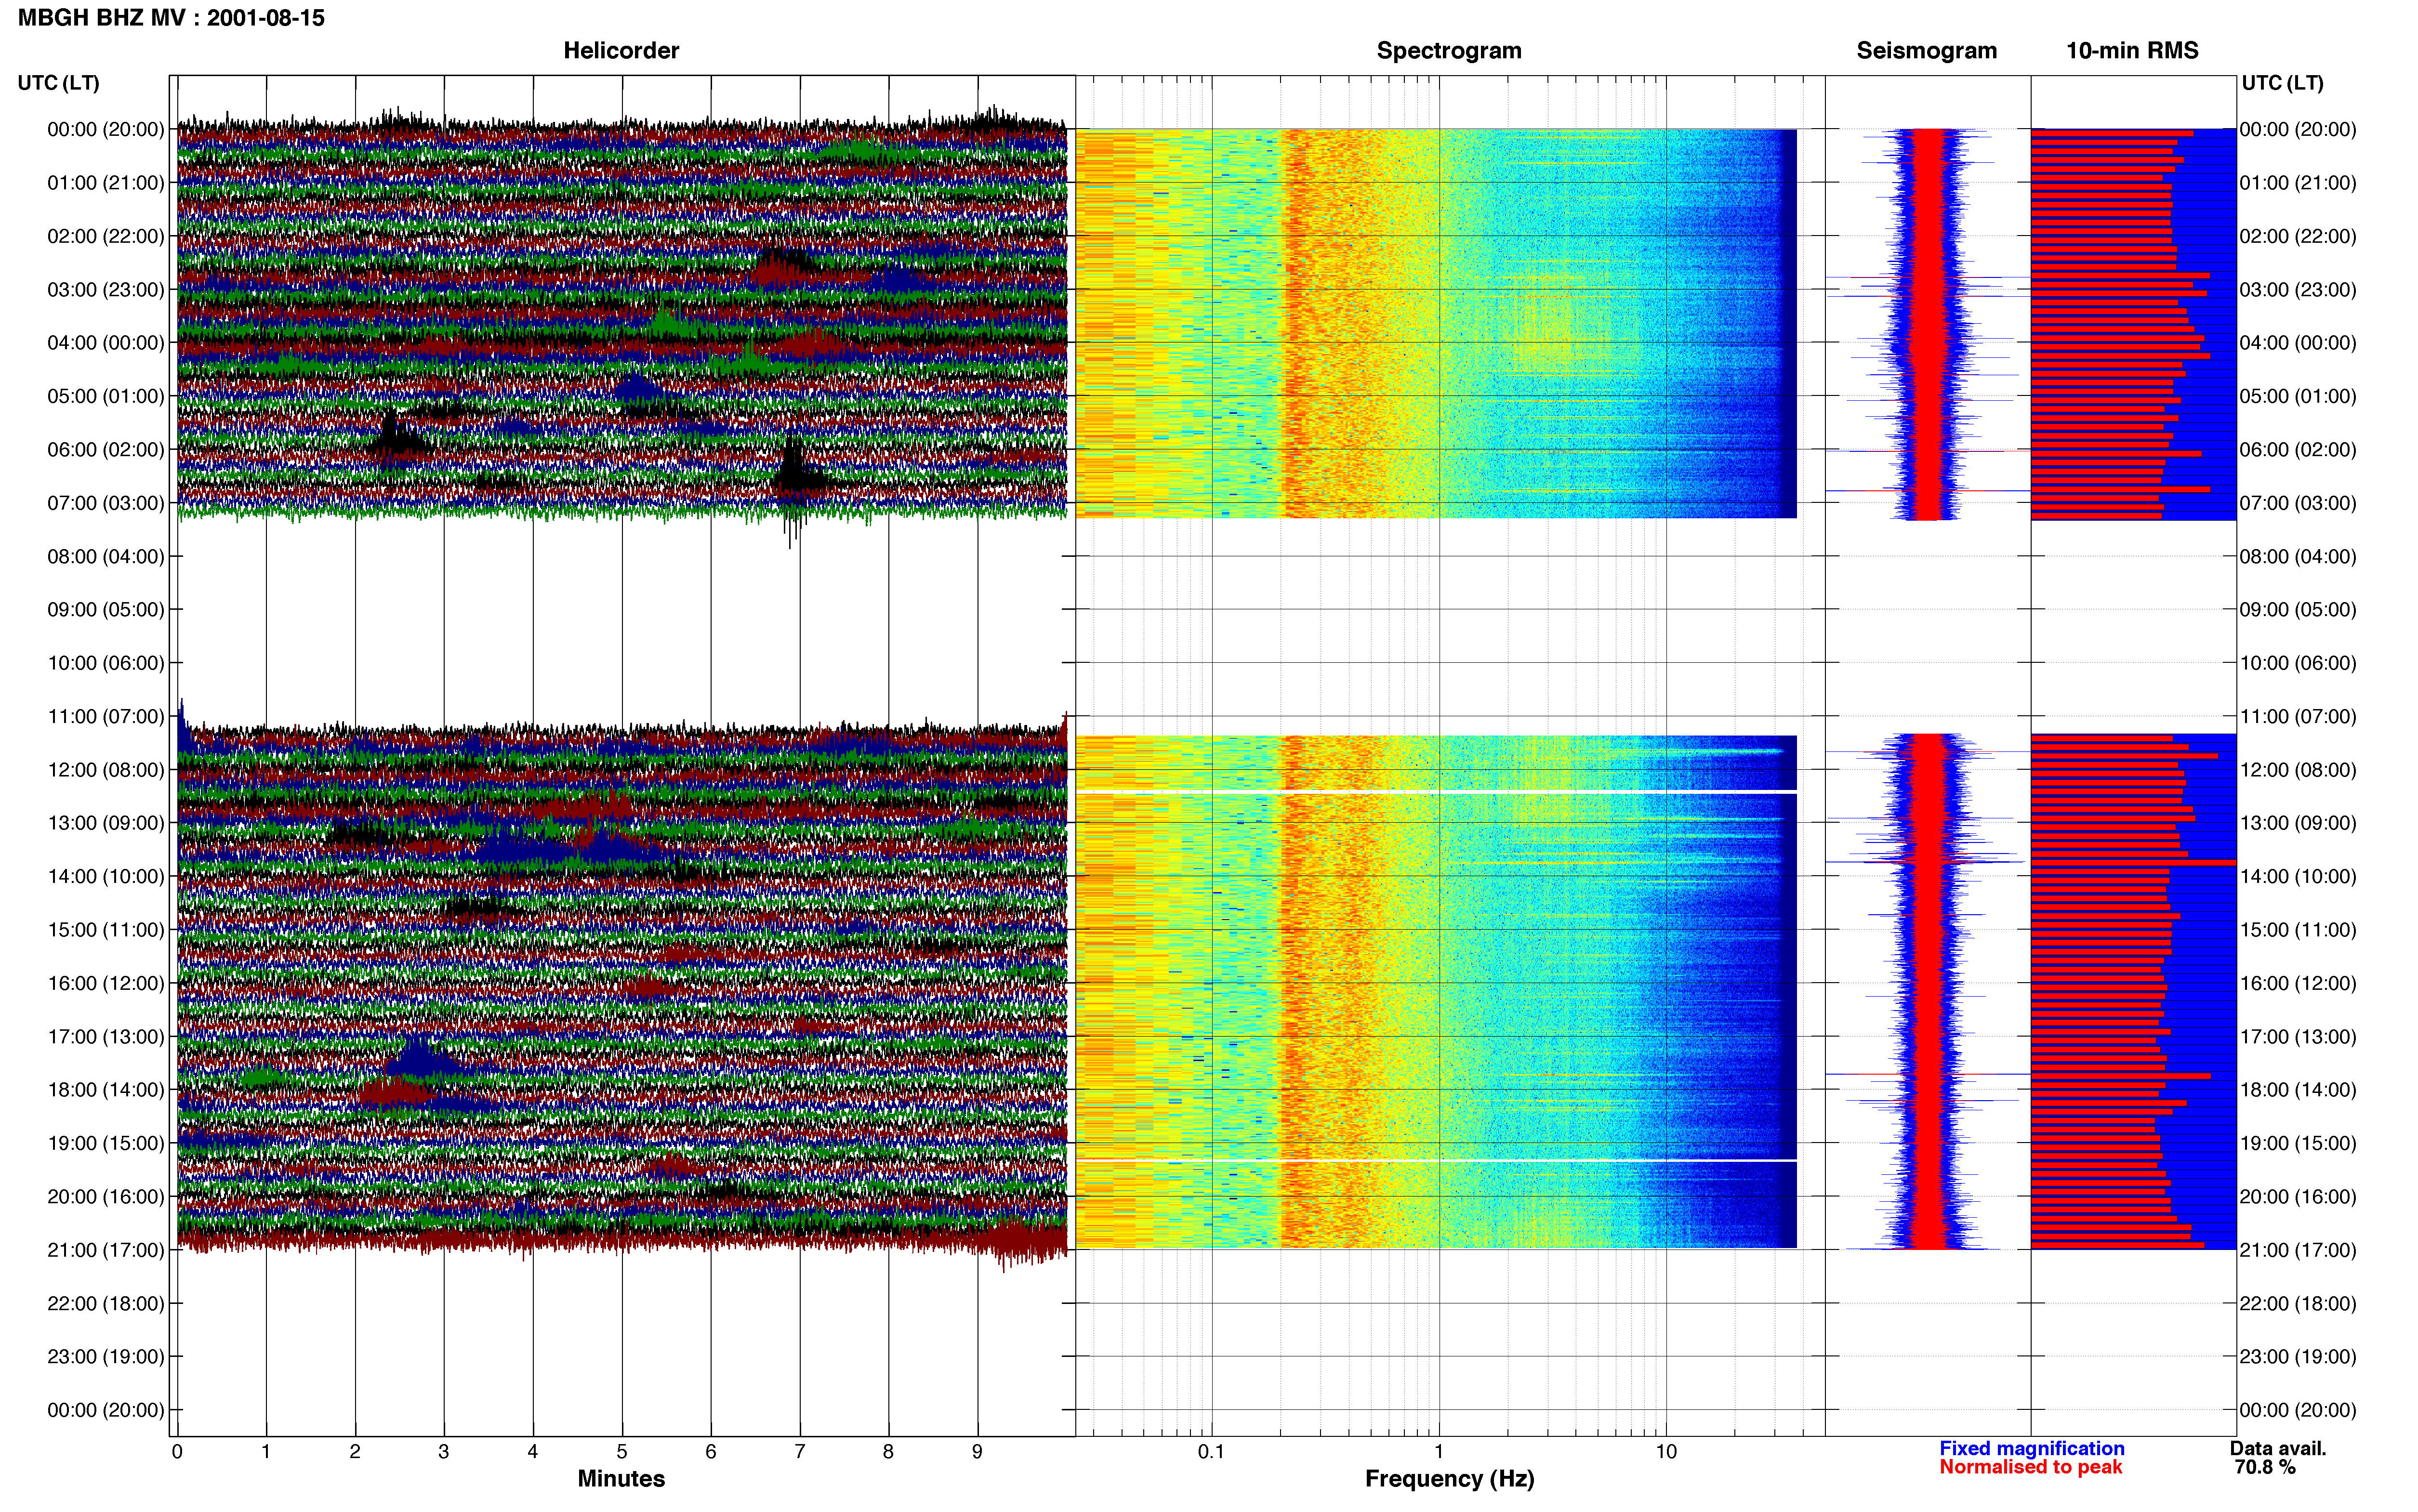Click the Data avail. label
The height and width of the screenshot is (1512, 2418).
[x=2278, y=1448]
